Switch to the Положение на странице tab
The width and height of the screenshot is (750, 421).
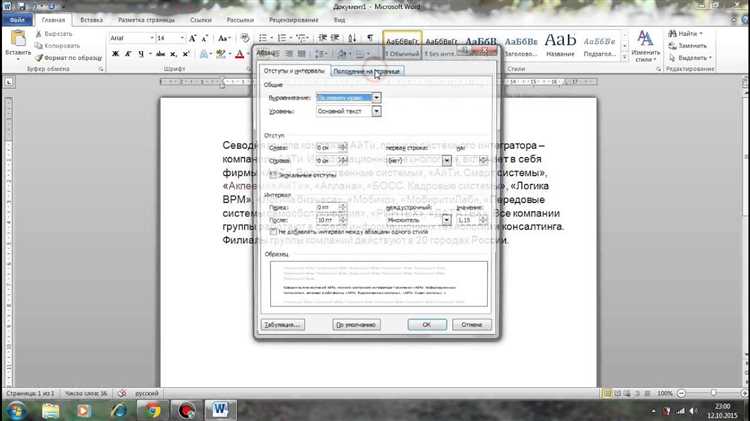(x=366, y=71)
